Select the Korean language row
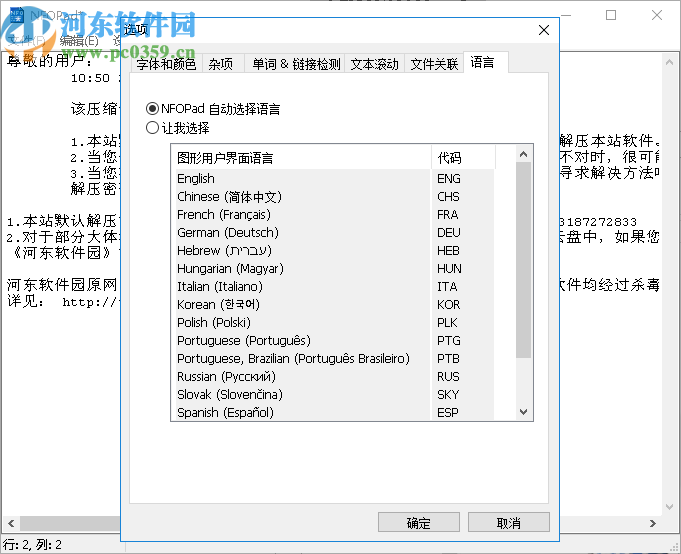This screenshot has height=554, width=681. pyautogui.click(x=301, y=305)
